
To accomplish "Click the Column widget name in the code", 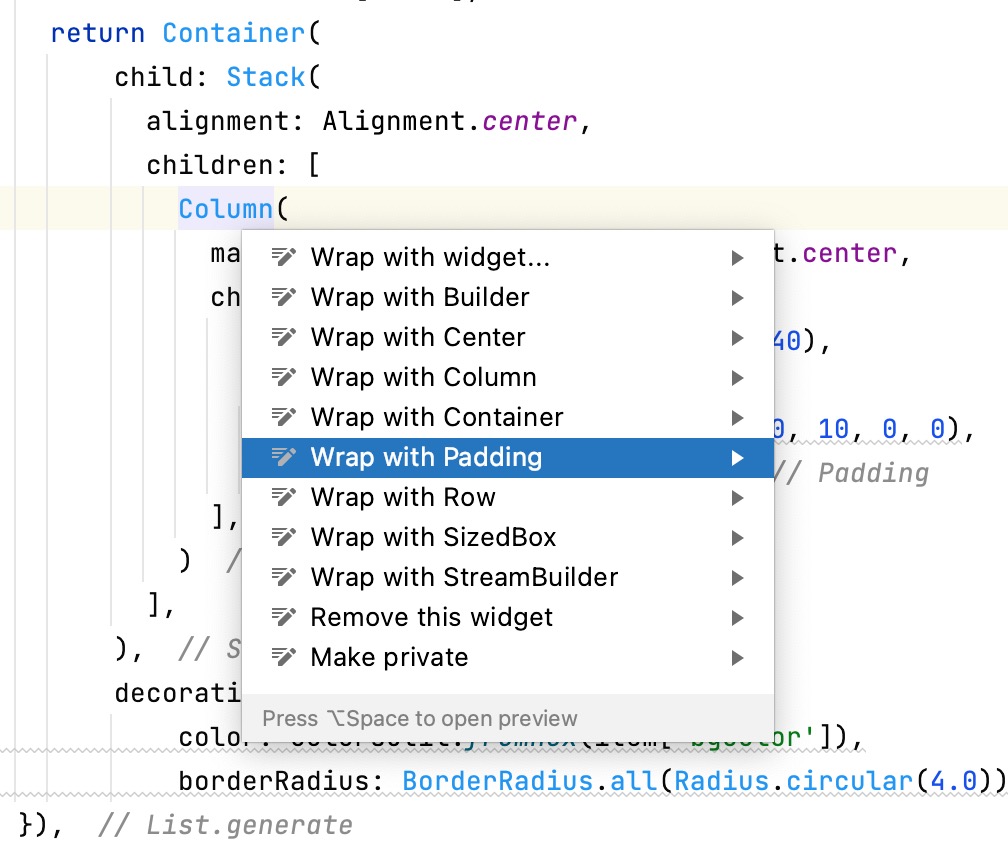I will tap(225, 209).
